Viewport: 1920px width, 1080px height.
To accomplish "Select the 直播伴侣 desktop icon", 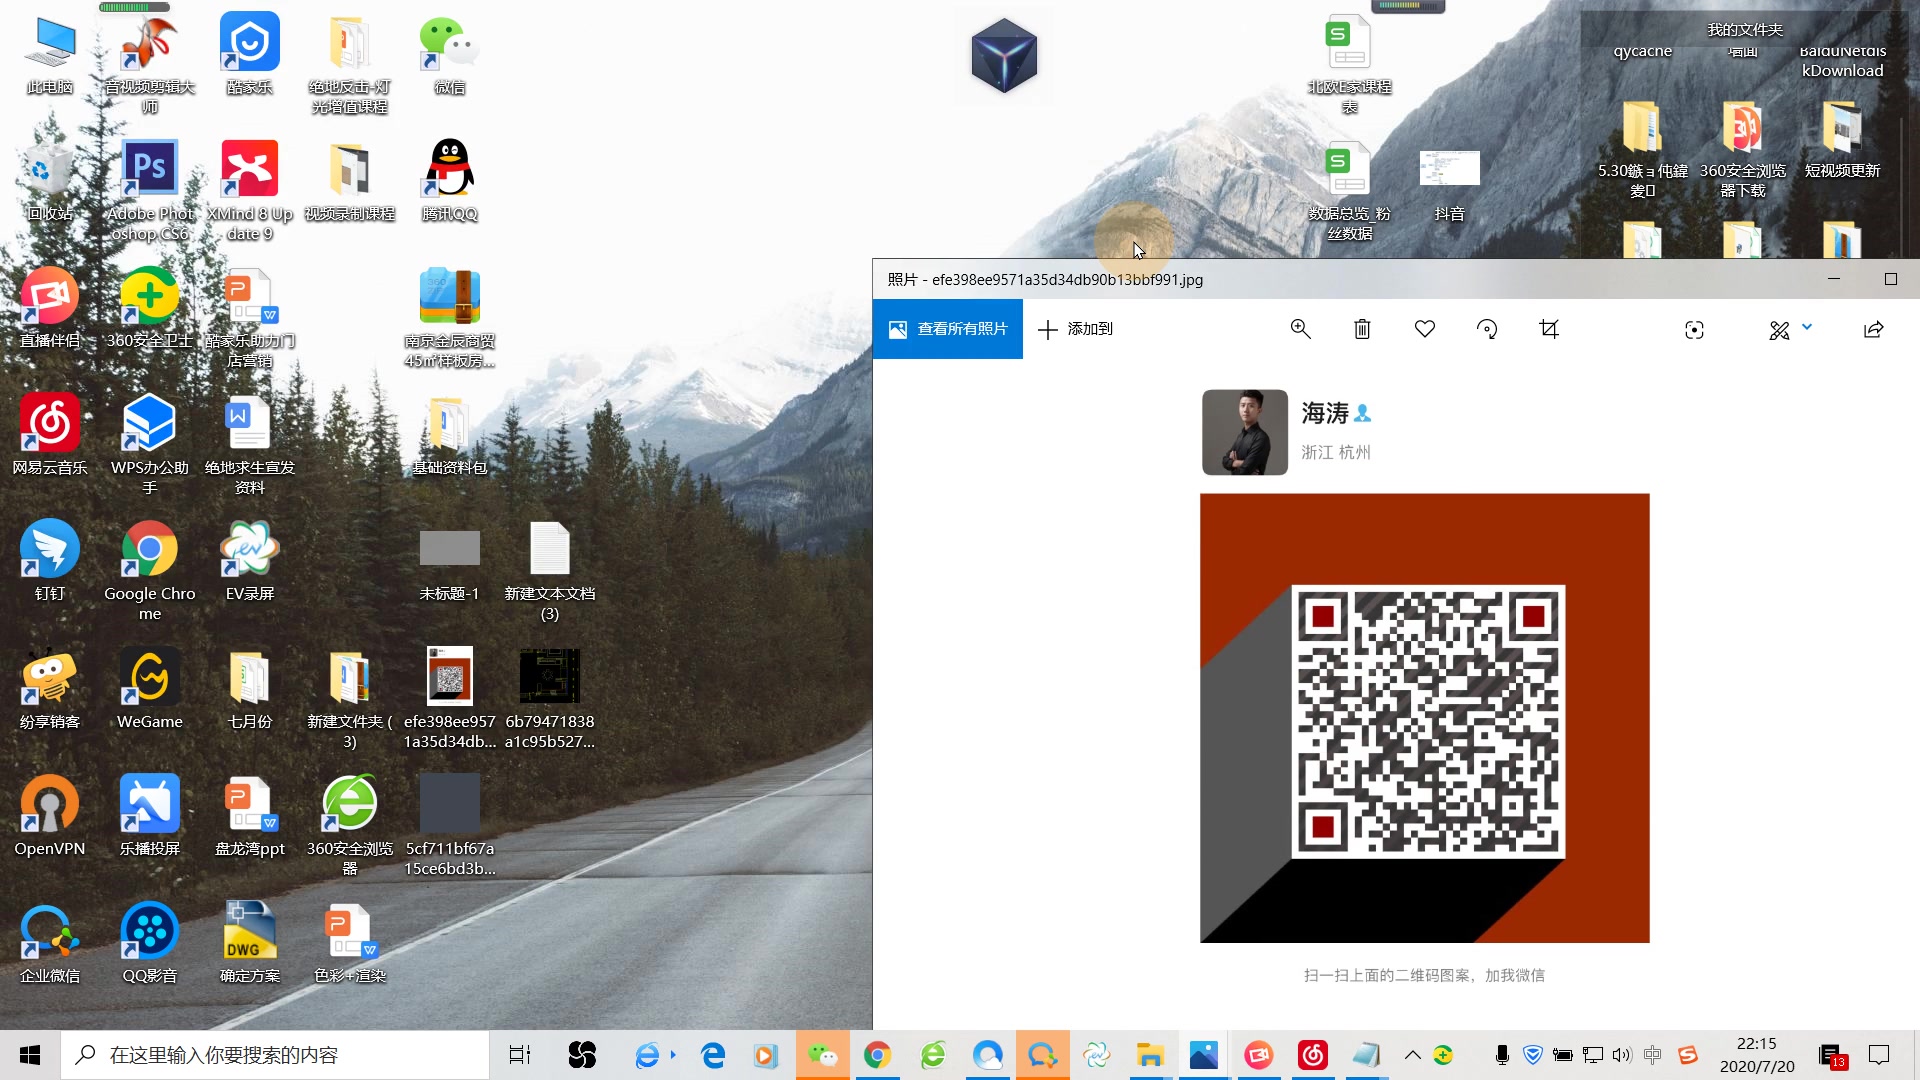I will coord(50,308).
